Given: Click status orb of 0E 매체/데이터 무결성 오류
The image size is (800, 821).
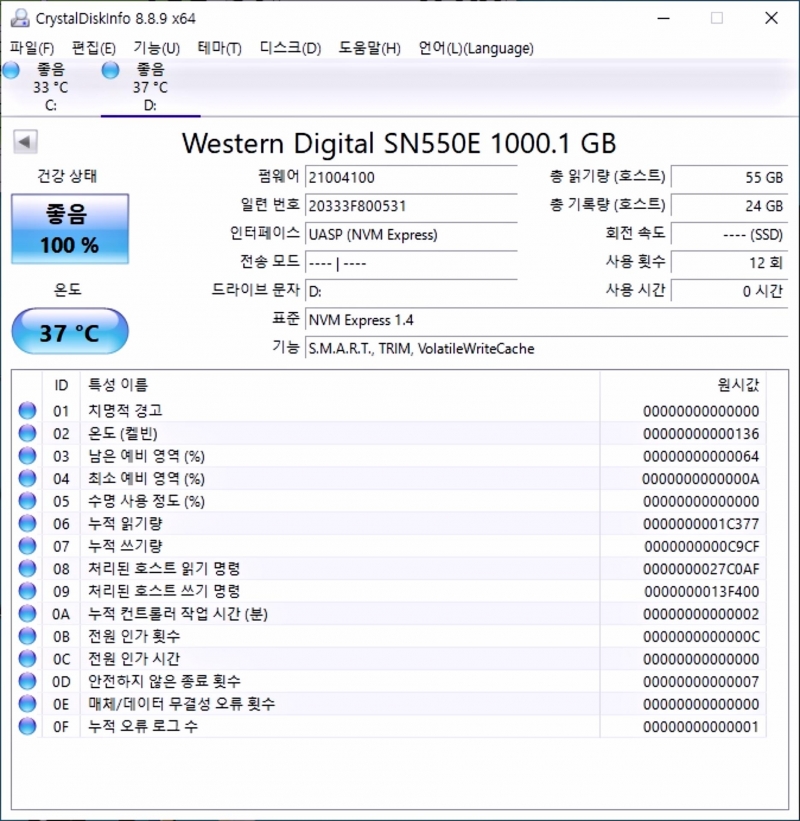Looking at the screenshot, I should (x=27, y=703).
